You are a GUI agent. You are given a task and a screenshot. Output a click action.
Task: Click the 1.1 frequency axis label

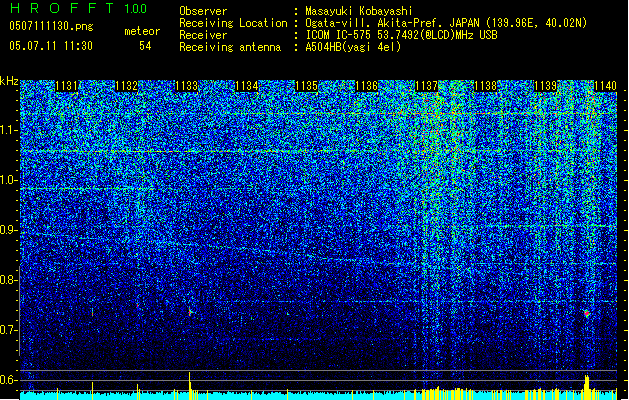(9, 131)
